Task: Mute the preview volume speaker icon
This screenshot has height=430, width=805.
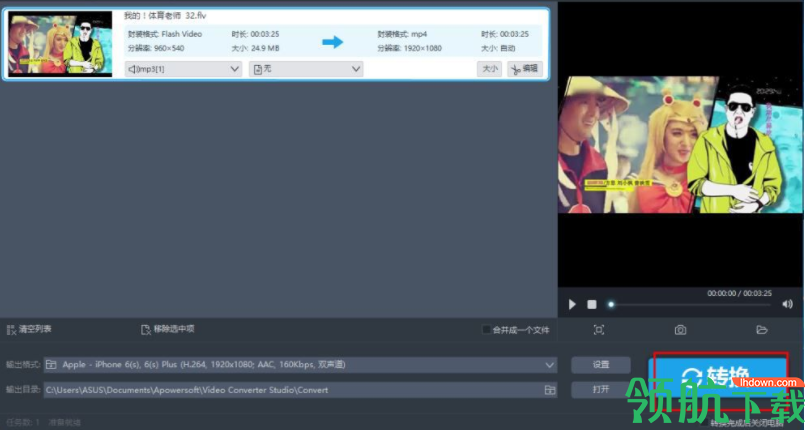Action: click(788, 304)
